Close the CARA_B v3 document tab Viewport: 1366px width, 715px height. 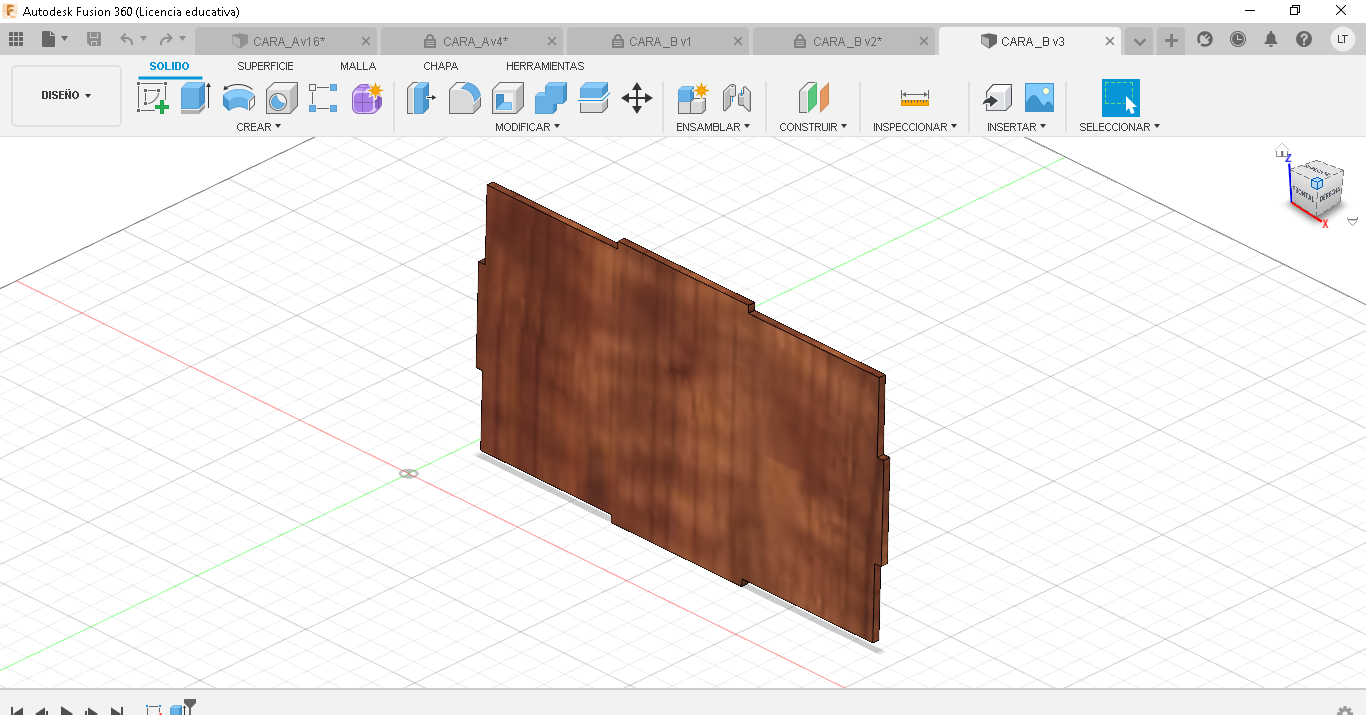[1110, 41]
